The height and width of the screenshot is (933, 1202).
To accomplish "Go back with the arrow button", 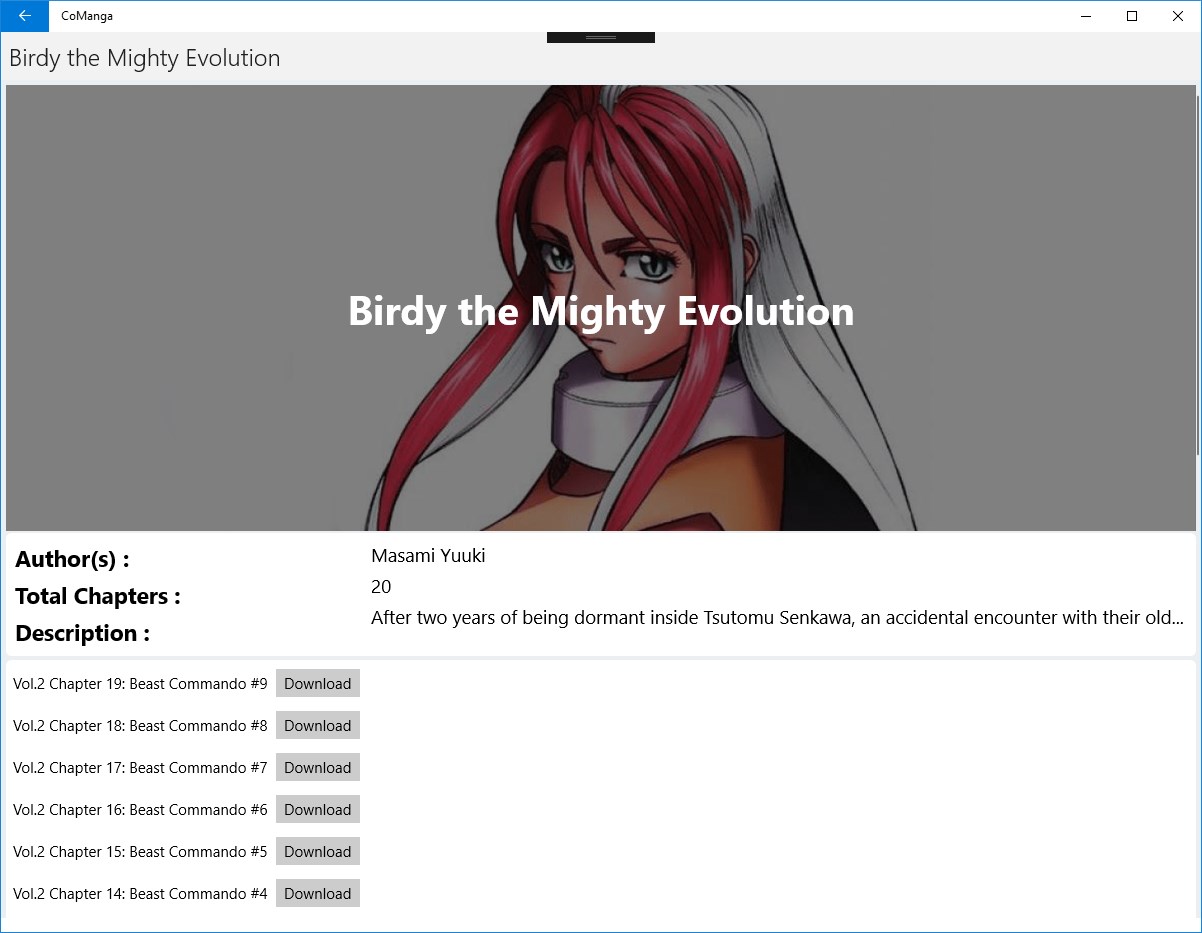I will coord(24,16).
